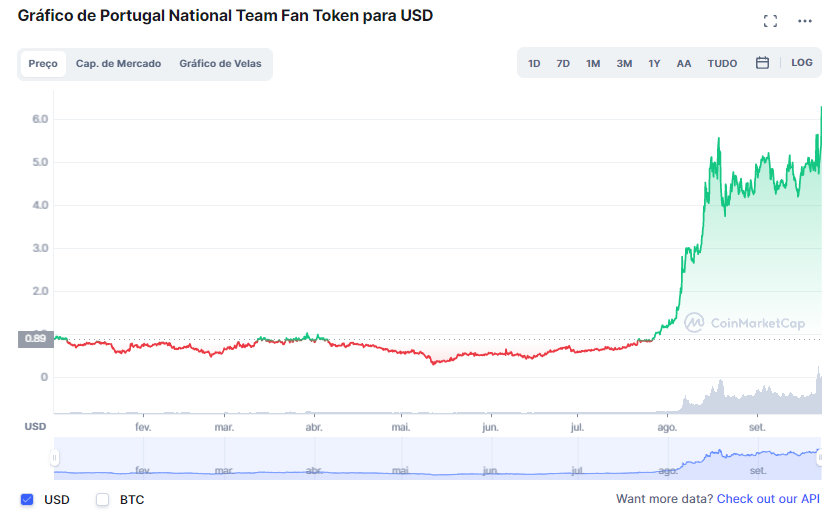
Task: Click the 3.0 y-axis label
Action: point(40,248)
